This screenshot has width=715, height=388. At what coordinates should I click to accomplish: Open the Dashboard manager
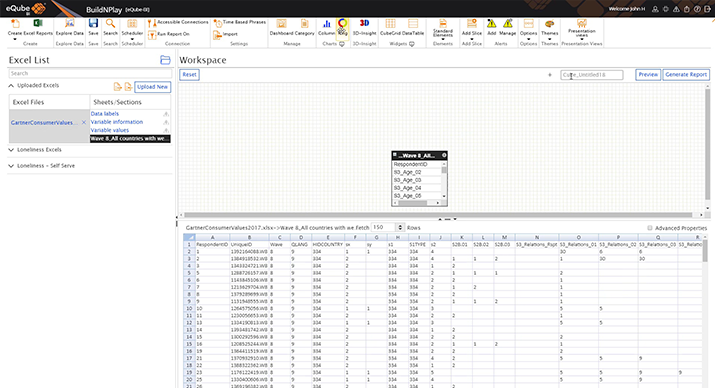pos(281,27)
